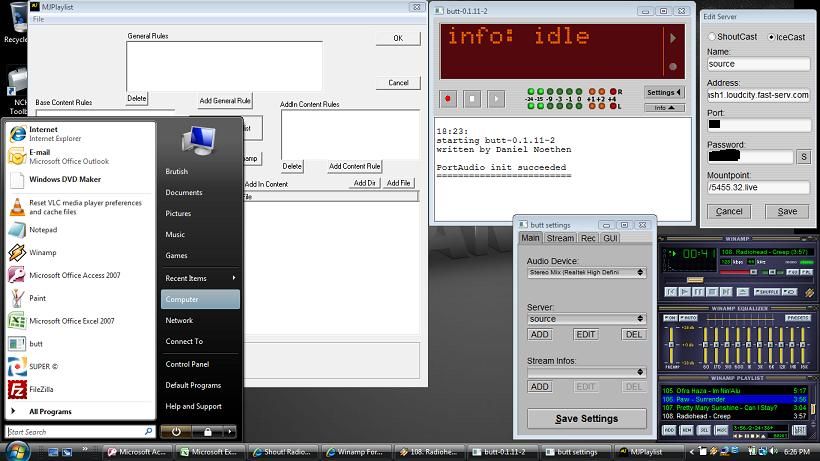
Task: Select the ShoutCast radio button
Action: (x=712, y=37)
